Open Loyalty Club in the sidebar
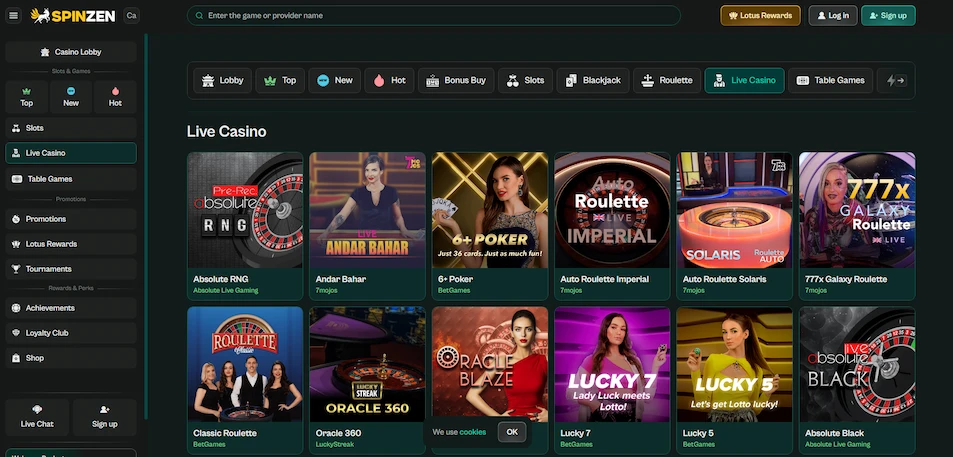The image size is (953, 457). [x=71, y=333]
